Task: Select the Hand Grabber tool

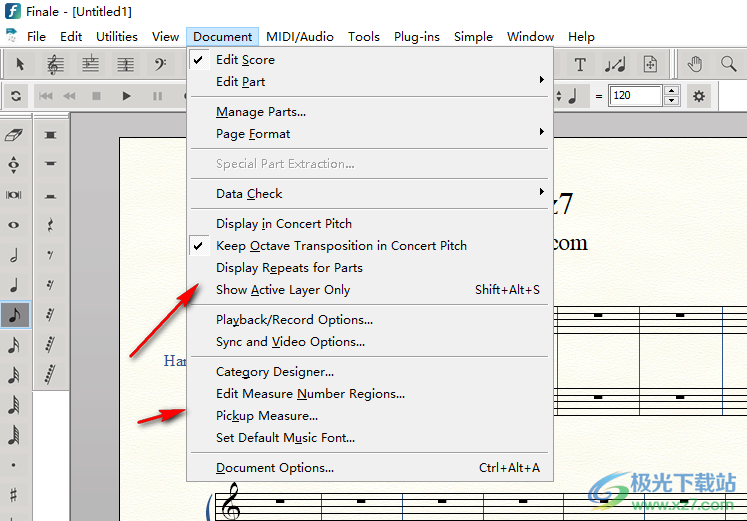Action: [695, 65]
